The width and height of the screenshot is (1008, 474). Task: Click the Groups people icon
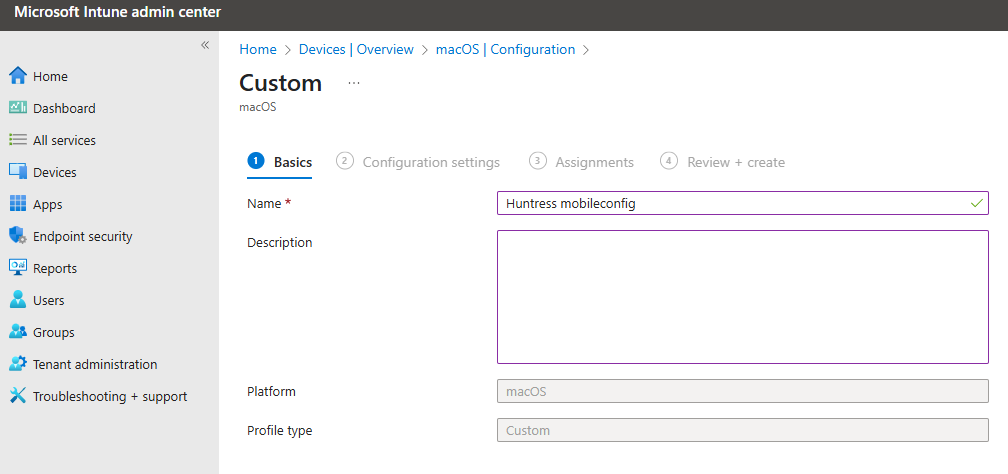click(x=17, y=332)
